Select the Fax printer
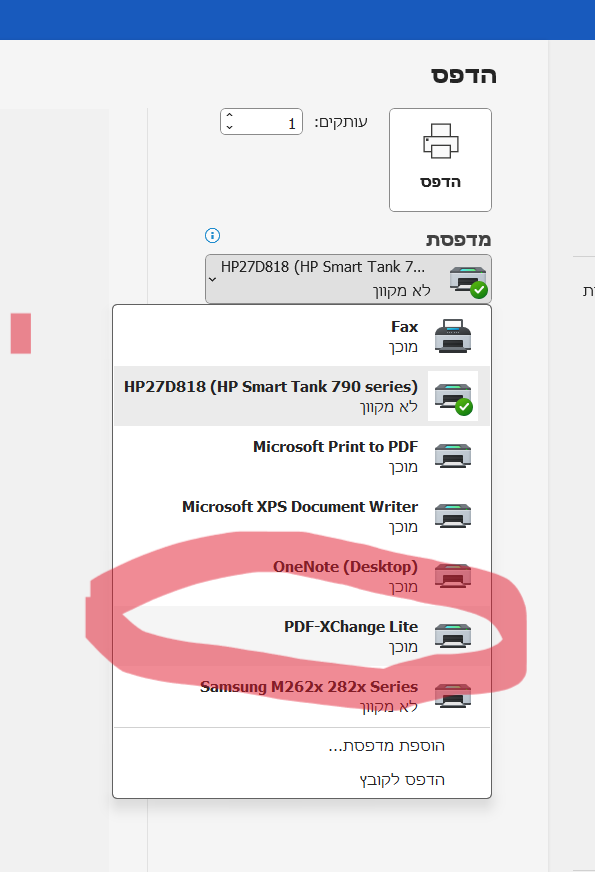Viewport: 595px width, 872px height. pos(302,336)
